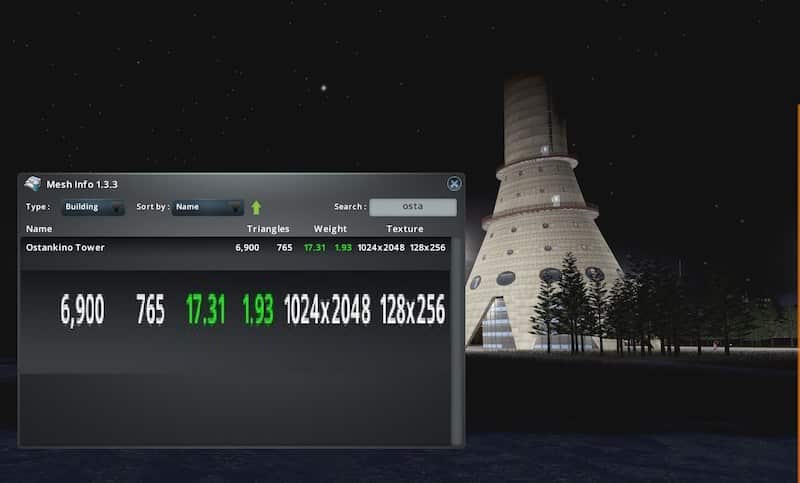Select the Weight column header
The width and height of the screenshot is (800, 483).
tap(330, 229)
